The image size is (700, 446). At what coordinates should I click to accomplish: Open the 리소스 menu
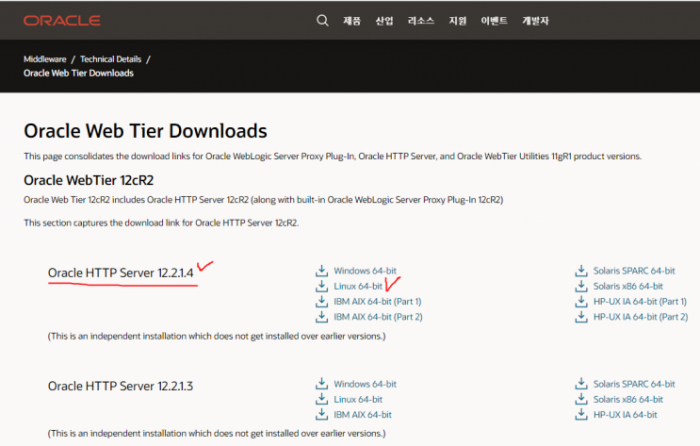click(421, 21)
